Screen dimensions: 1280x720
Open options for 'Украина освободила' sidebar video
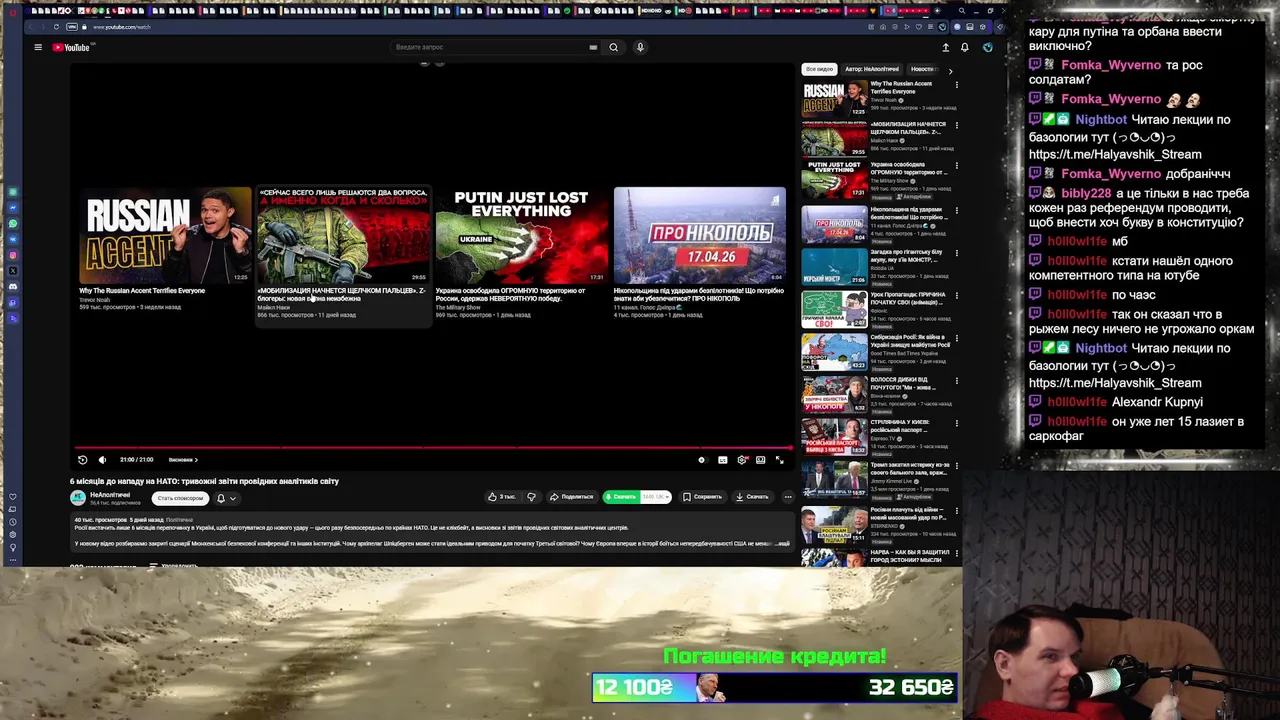957,167
